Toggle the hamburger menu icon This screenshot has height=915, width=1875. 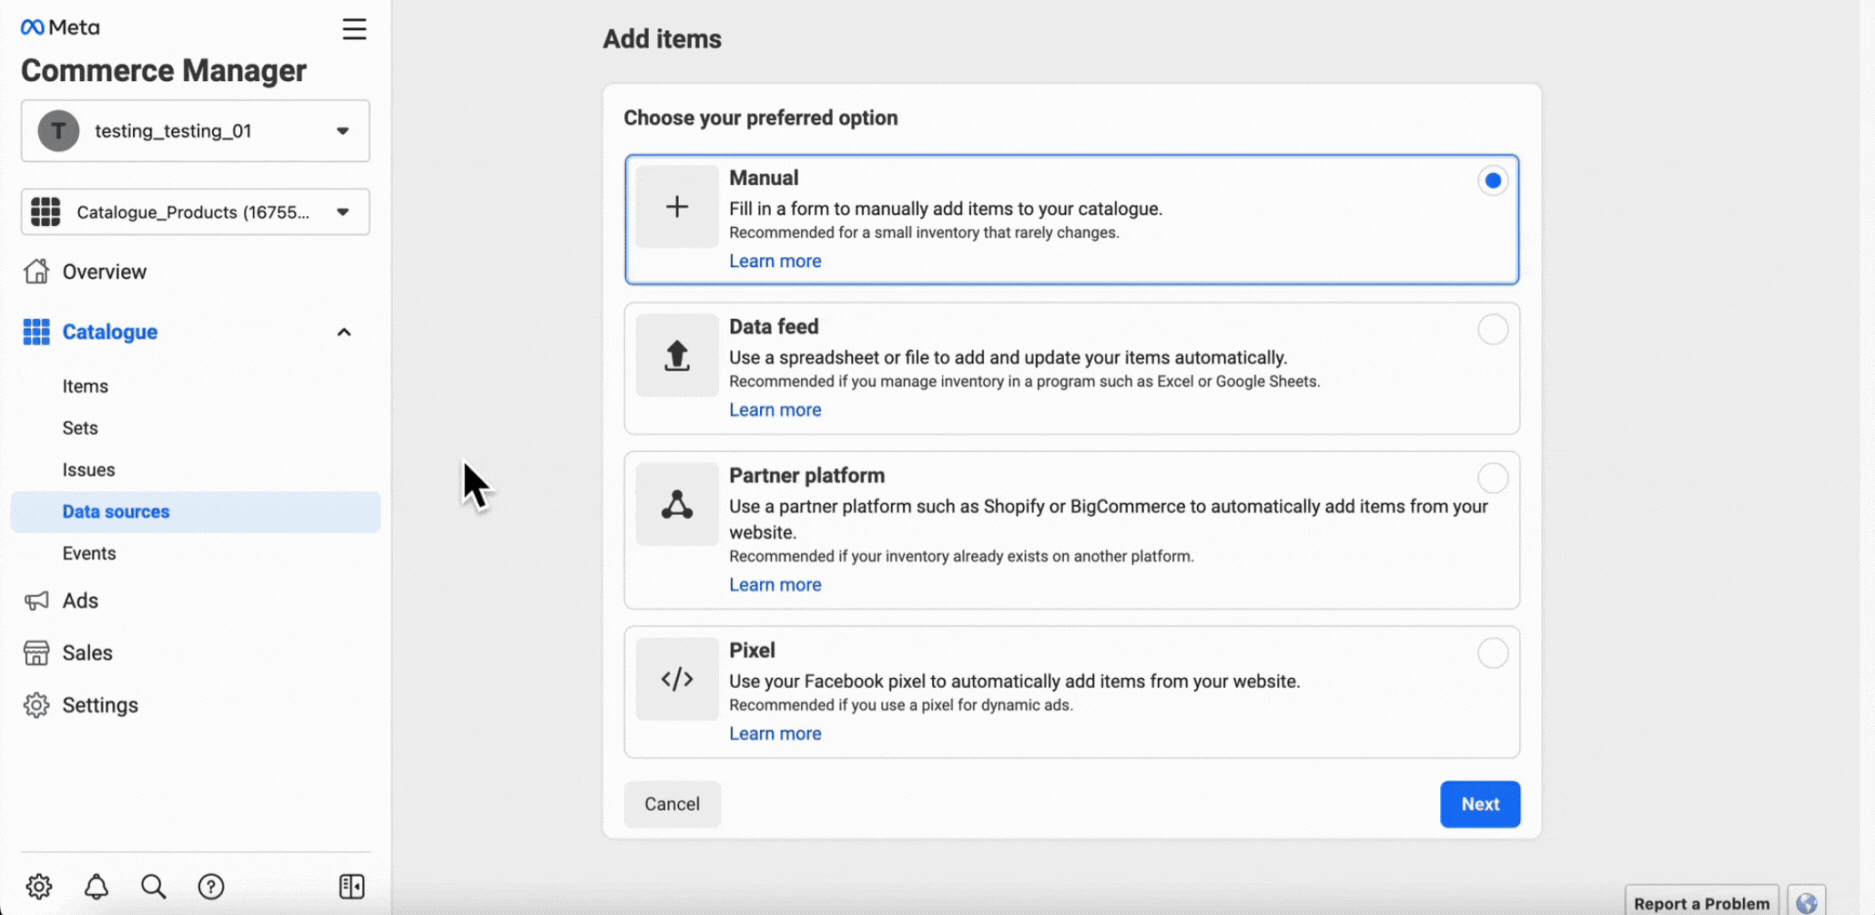[354, 29]
